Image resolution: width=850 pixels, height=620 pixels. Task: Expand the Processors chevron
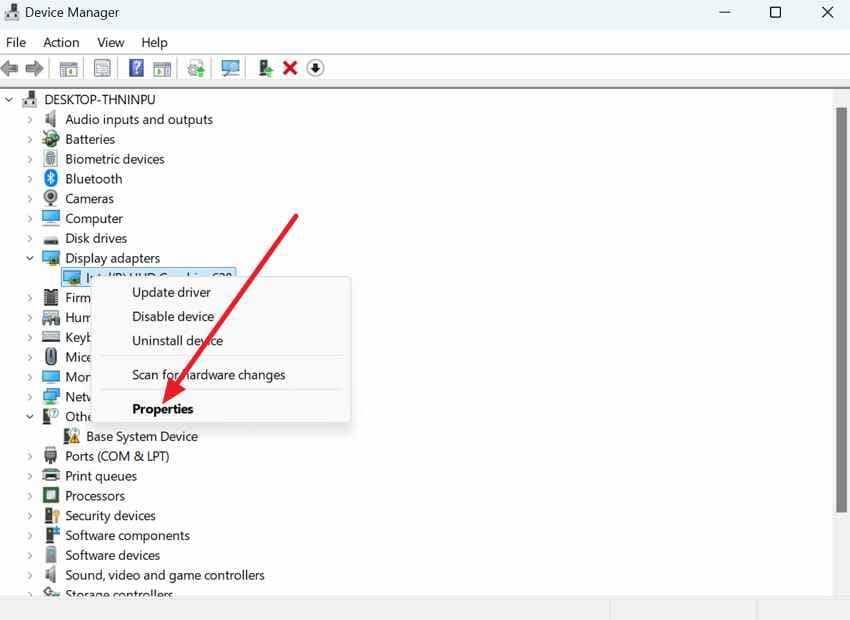point(30,496)
